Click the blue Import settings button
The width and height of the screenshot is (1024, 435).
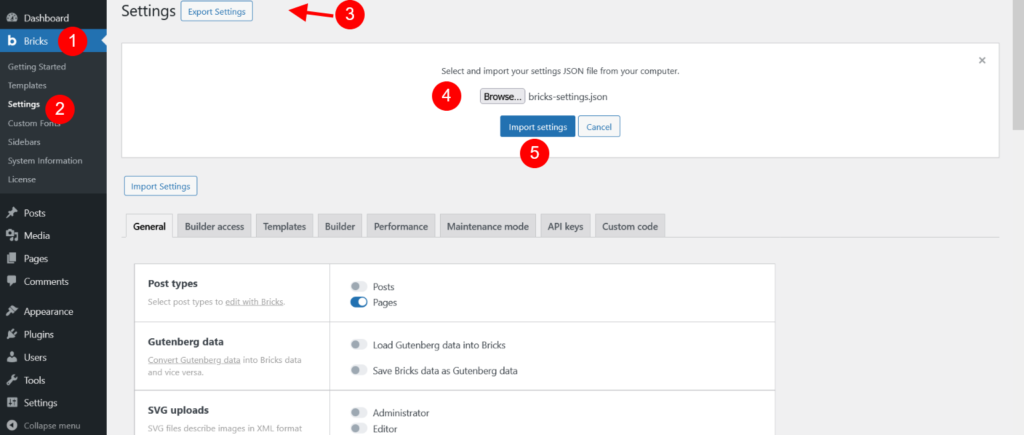coord(537,127)
